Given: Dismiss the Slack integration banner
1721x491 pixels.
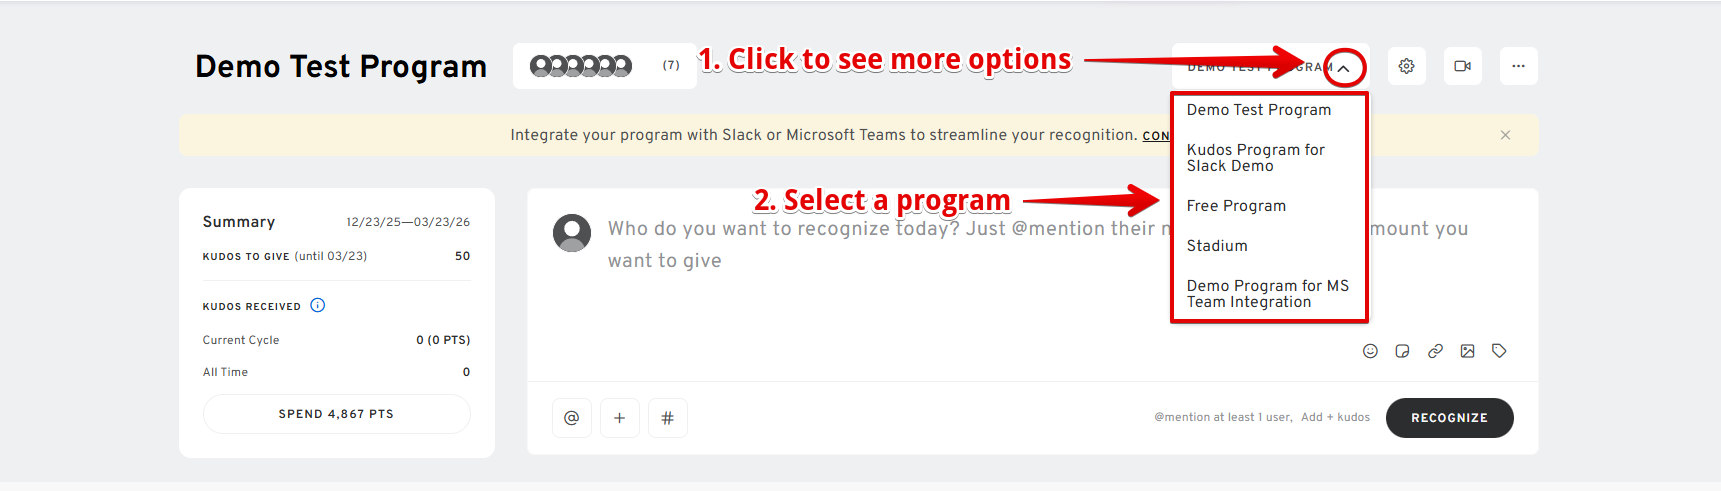Looking at the screenshot, I should (x=1505, y=135).
